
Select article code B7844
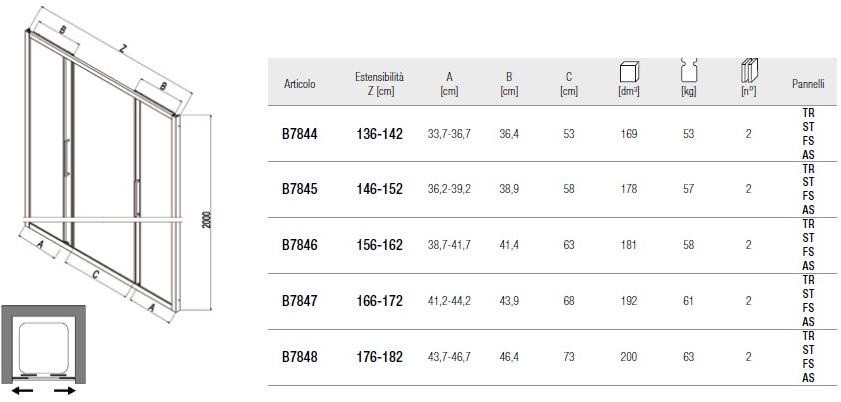(299, 134)
